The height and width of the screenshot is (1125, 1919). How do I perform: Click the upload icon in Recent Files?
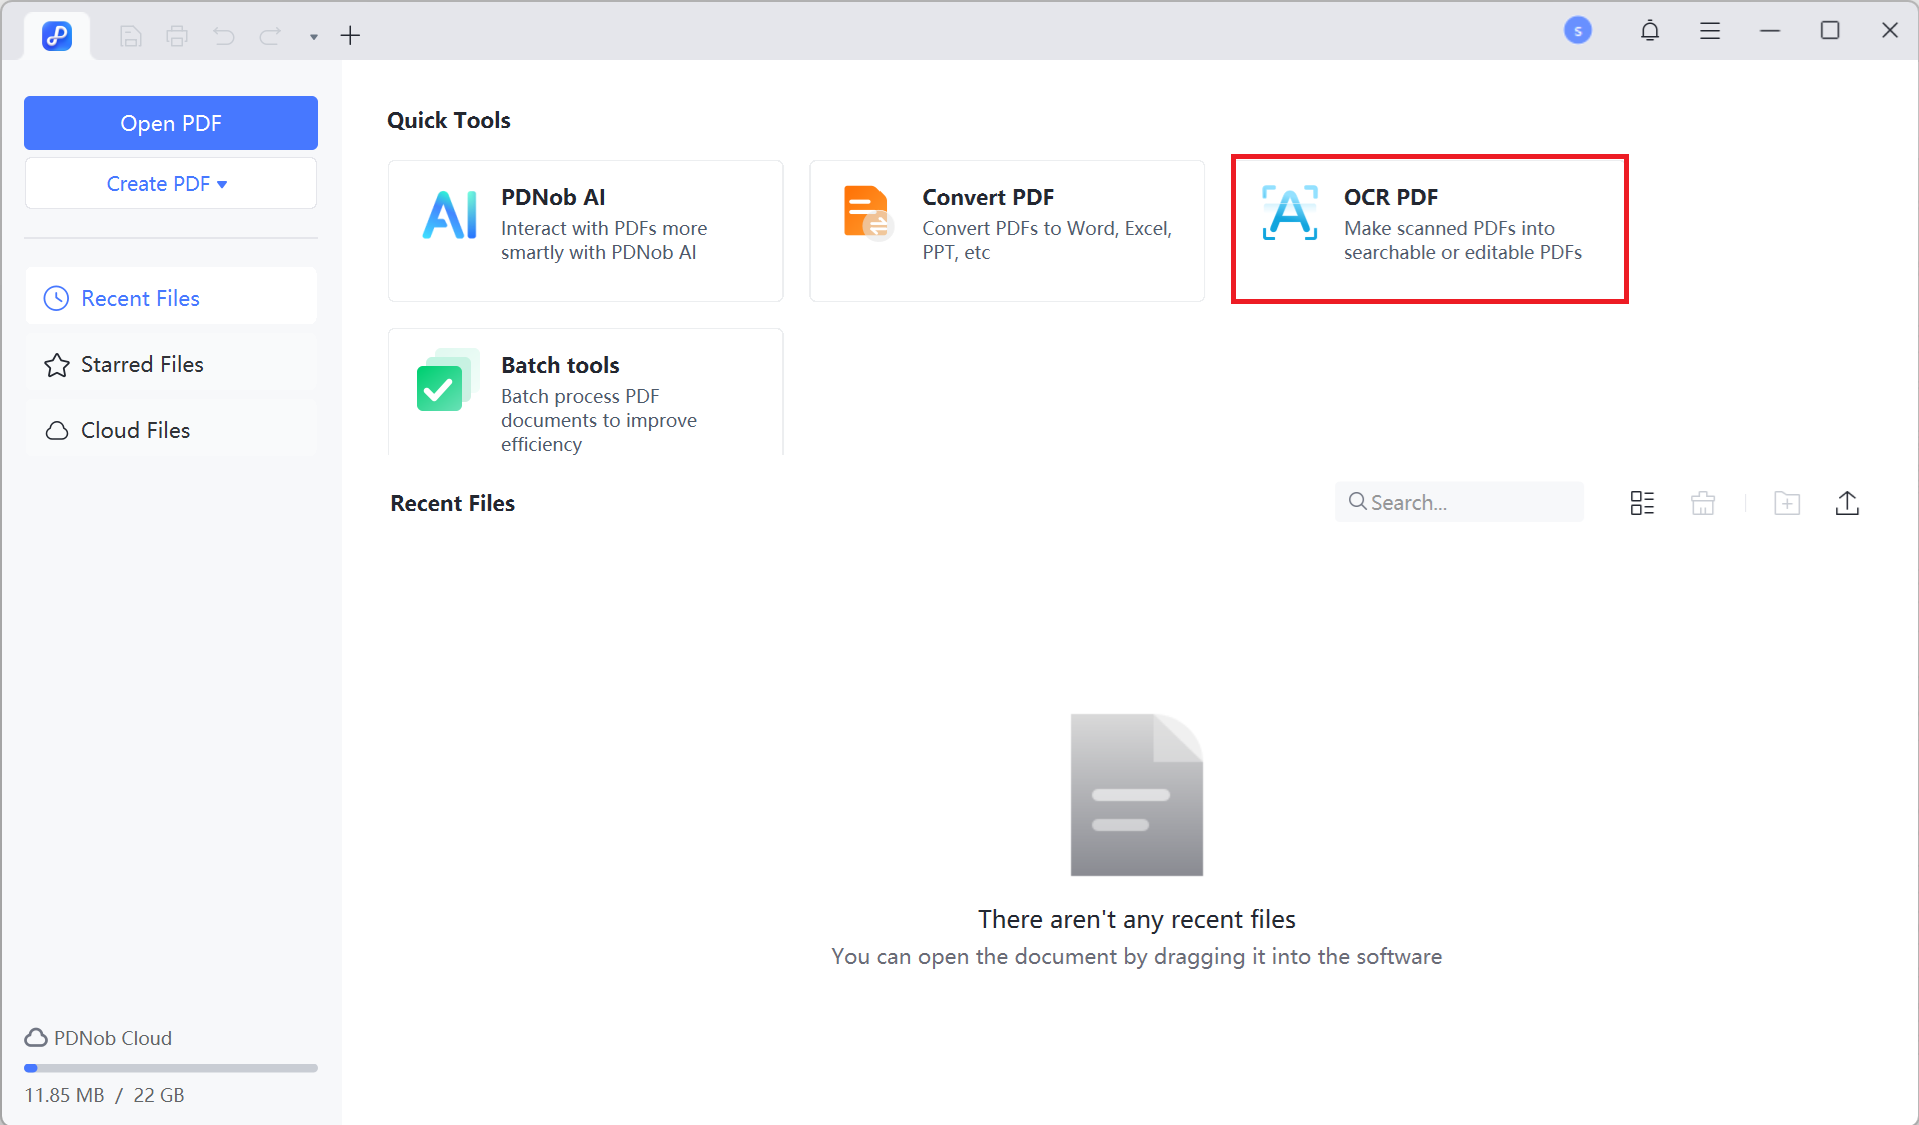click(1847, 503)
